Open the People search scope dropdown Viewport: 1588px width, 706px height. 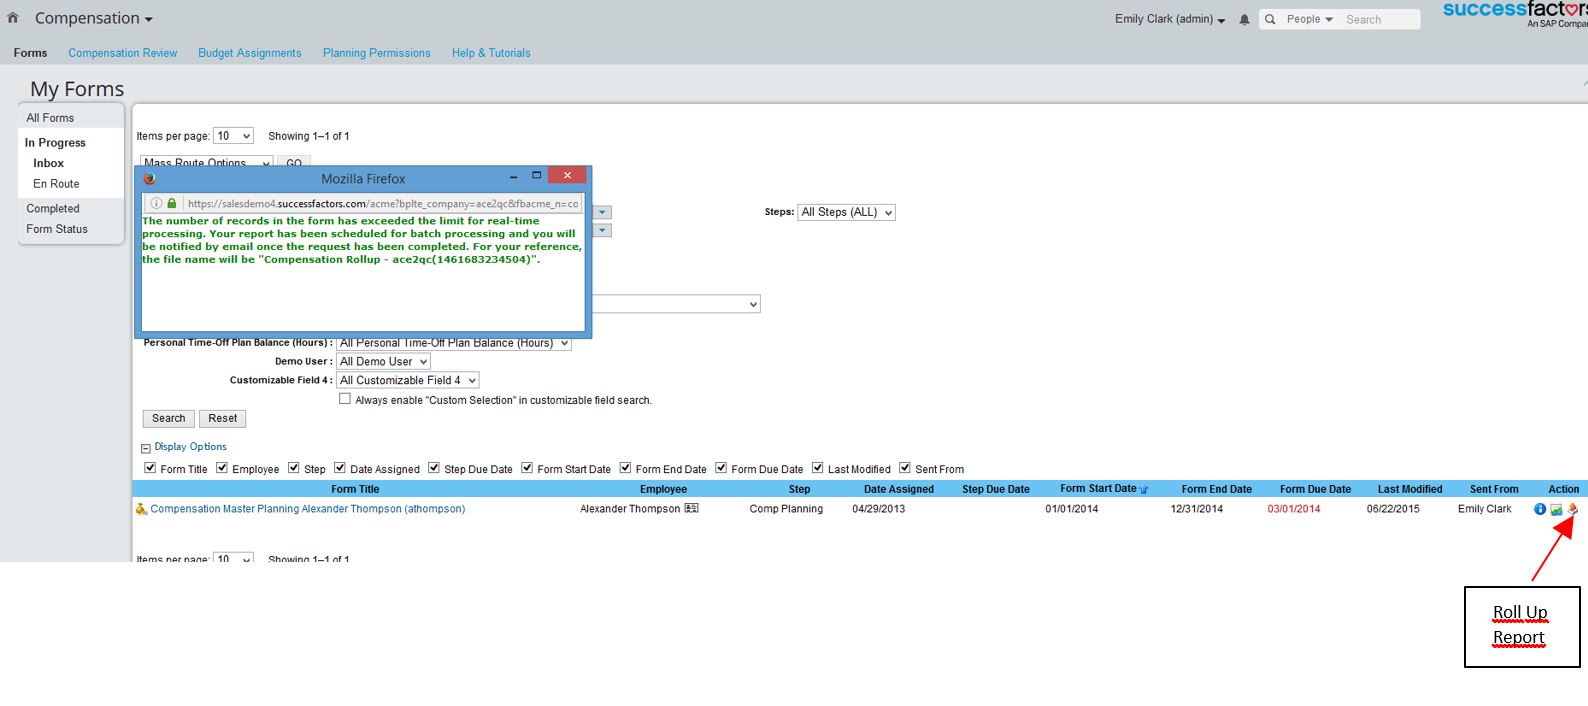click(x=1310, y=19)
